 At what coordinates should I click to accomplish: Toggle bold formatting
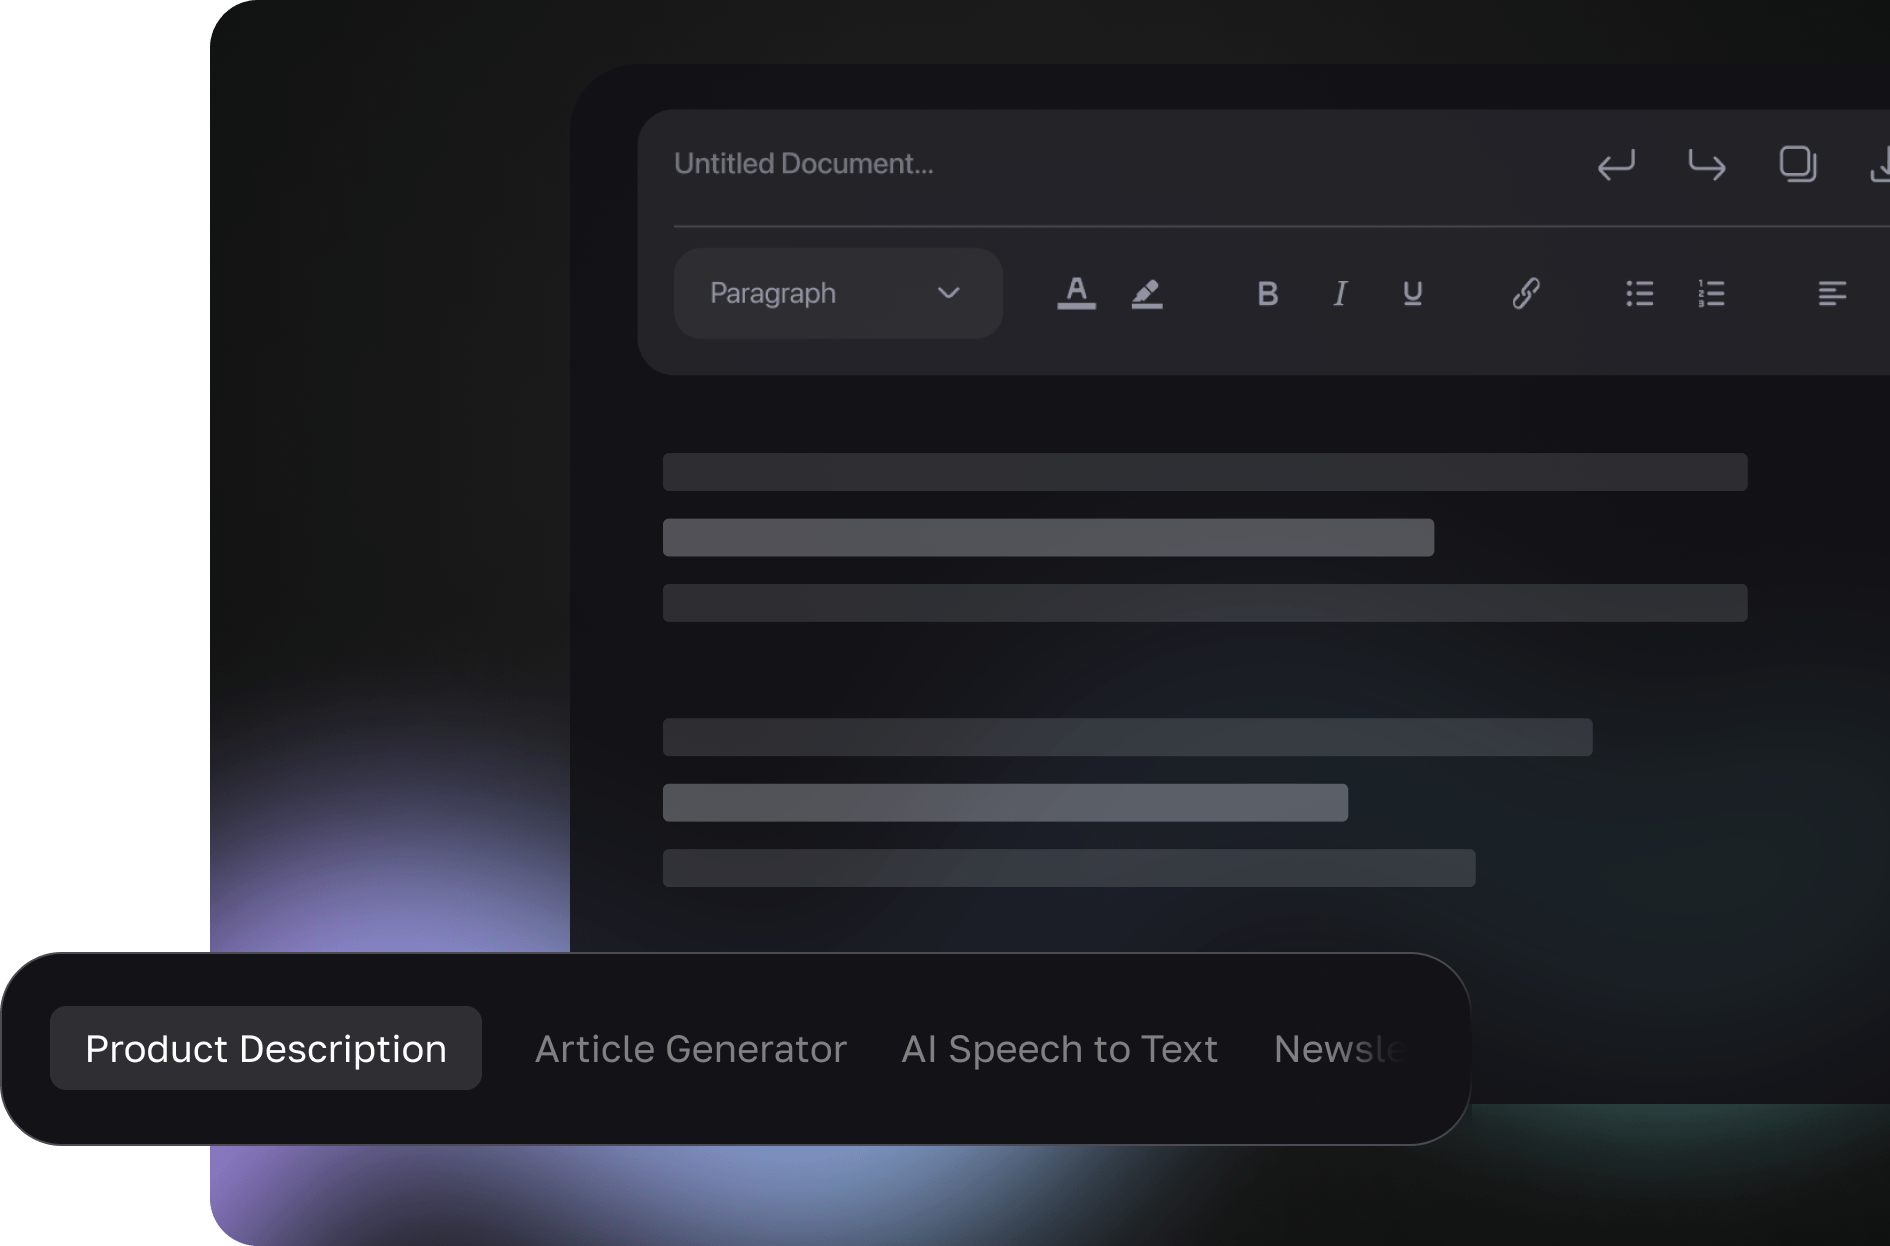click(1267, 293)
